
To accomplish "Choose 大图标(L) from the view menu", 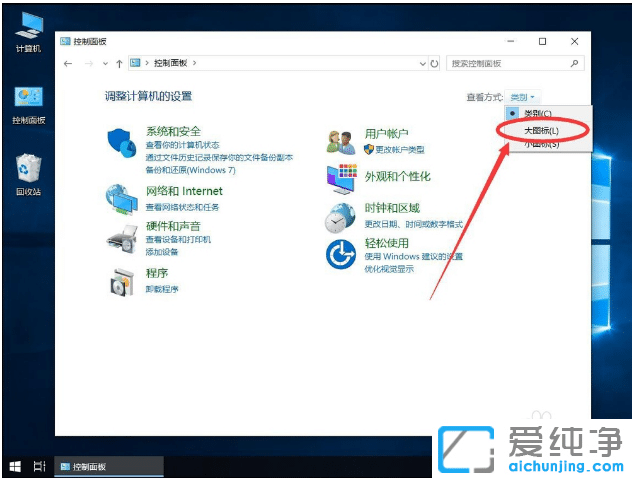I will click(548, 130).
